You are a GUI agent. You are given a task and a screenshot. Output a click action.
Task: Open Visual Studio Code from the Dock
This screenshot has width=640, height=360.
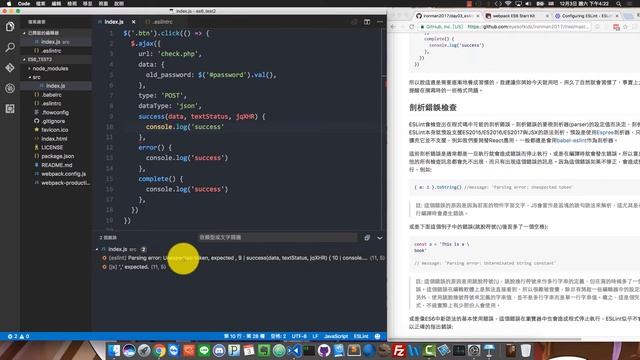coord(294,350)
